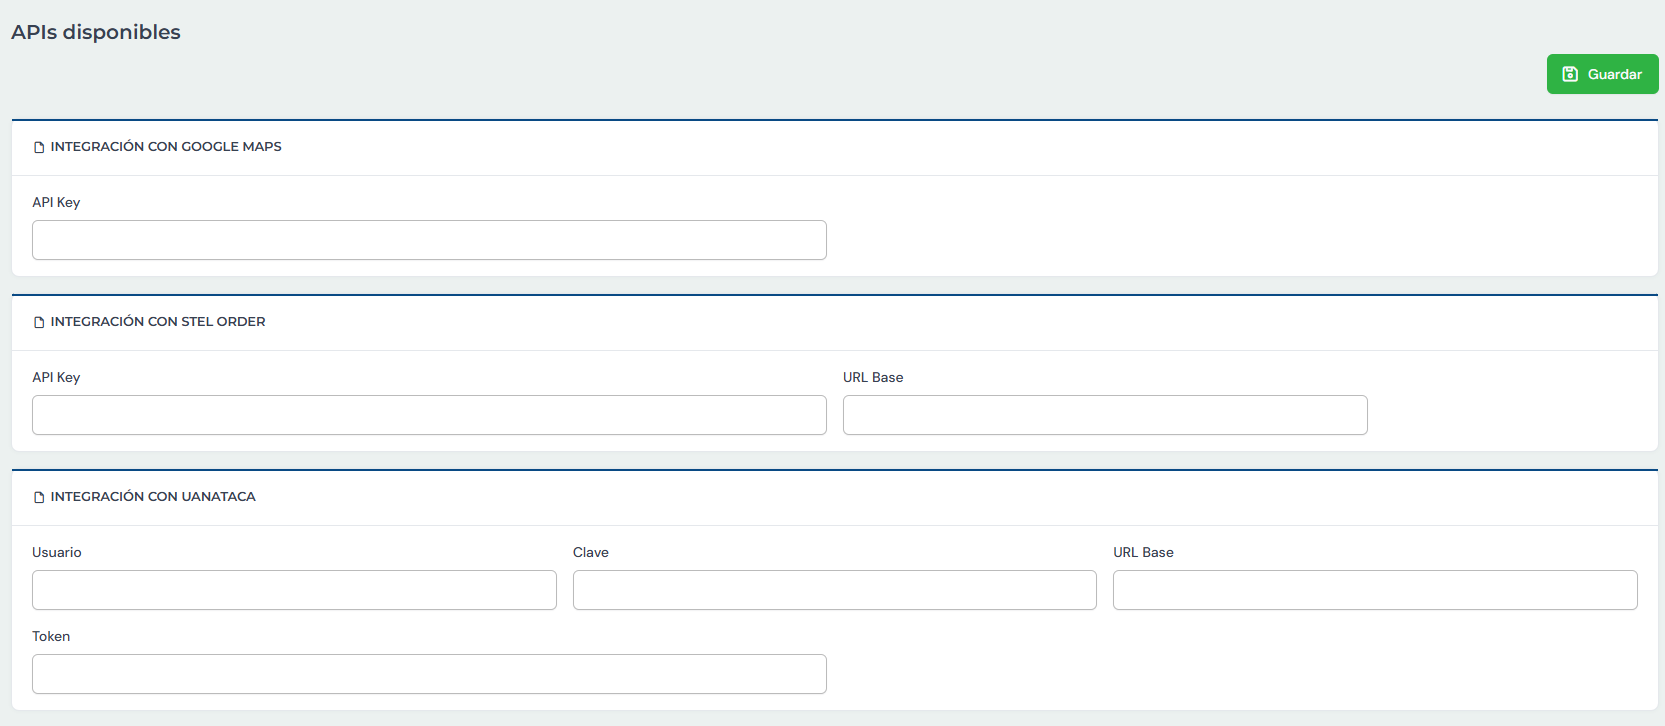Click the "Integración con Google Maps" heading
1665x726 pixels.
coord(166,147)
